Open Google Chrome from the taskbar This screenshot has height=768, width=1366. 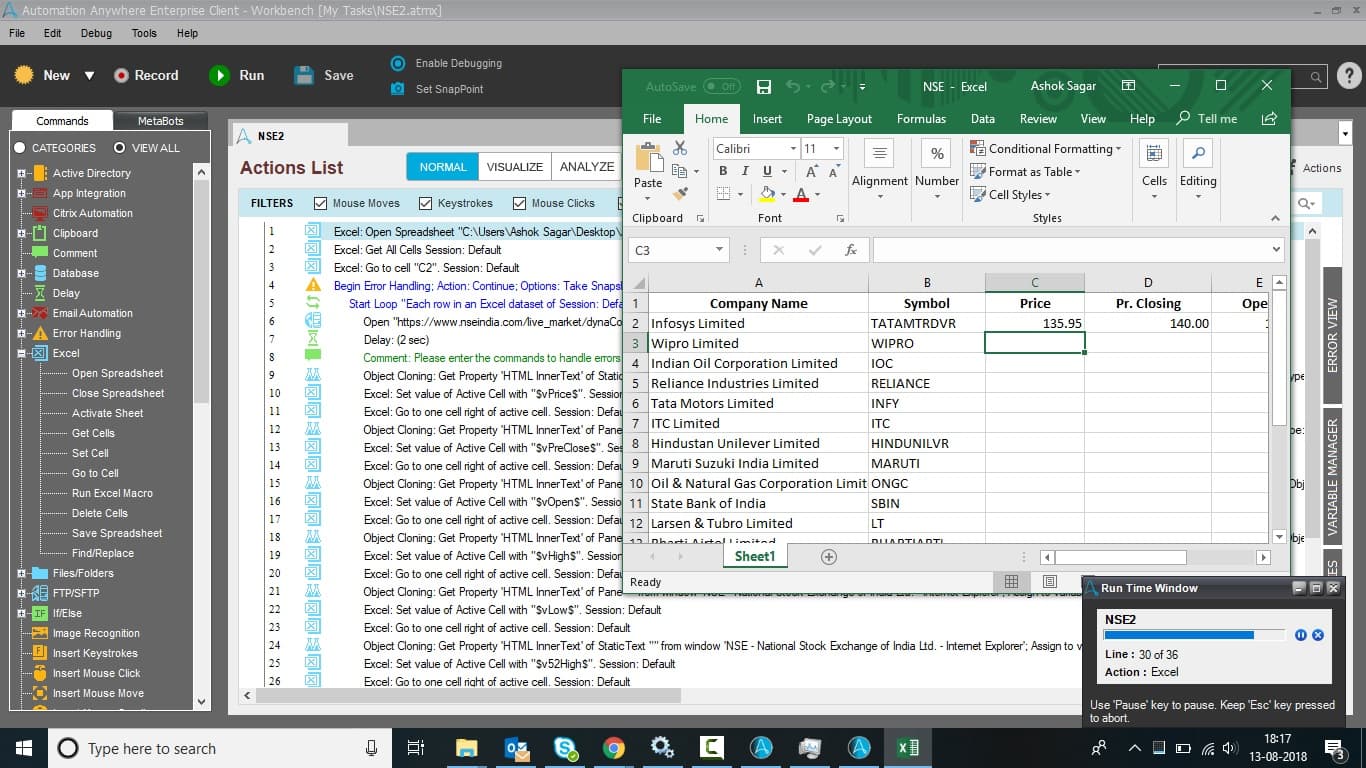click(613, 748)
